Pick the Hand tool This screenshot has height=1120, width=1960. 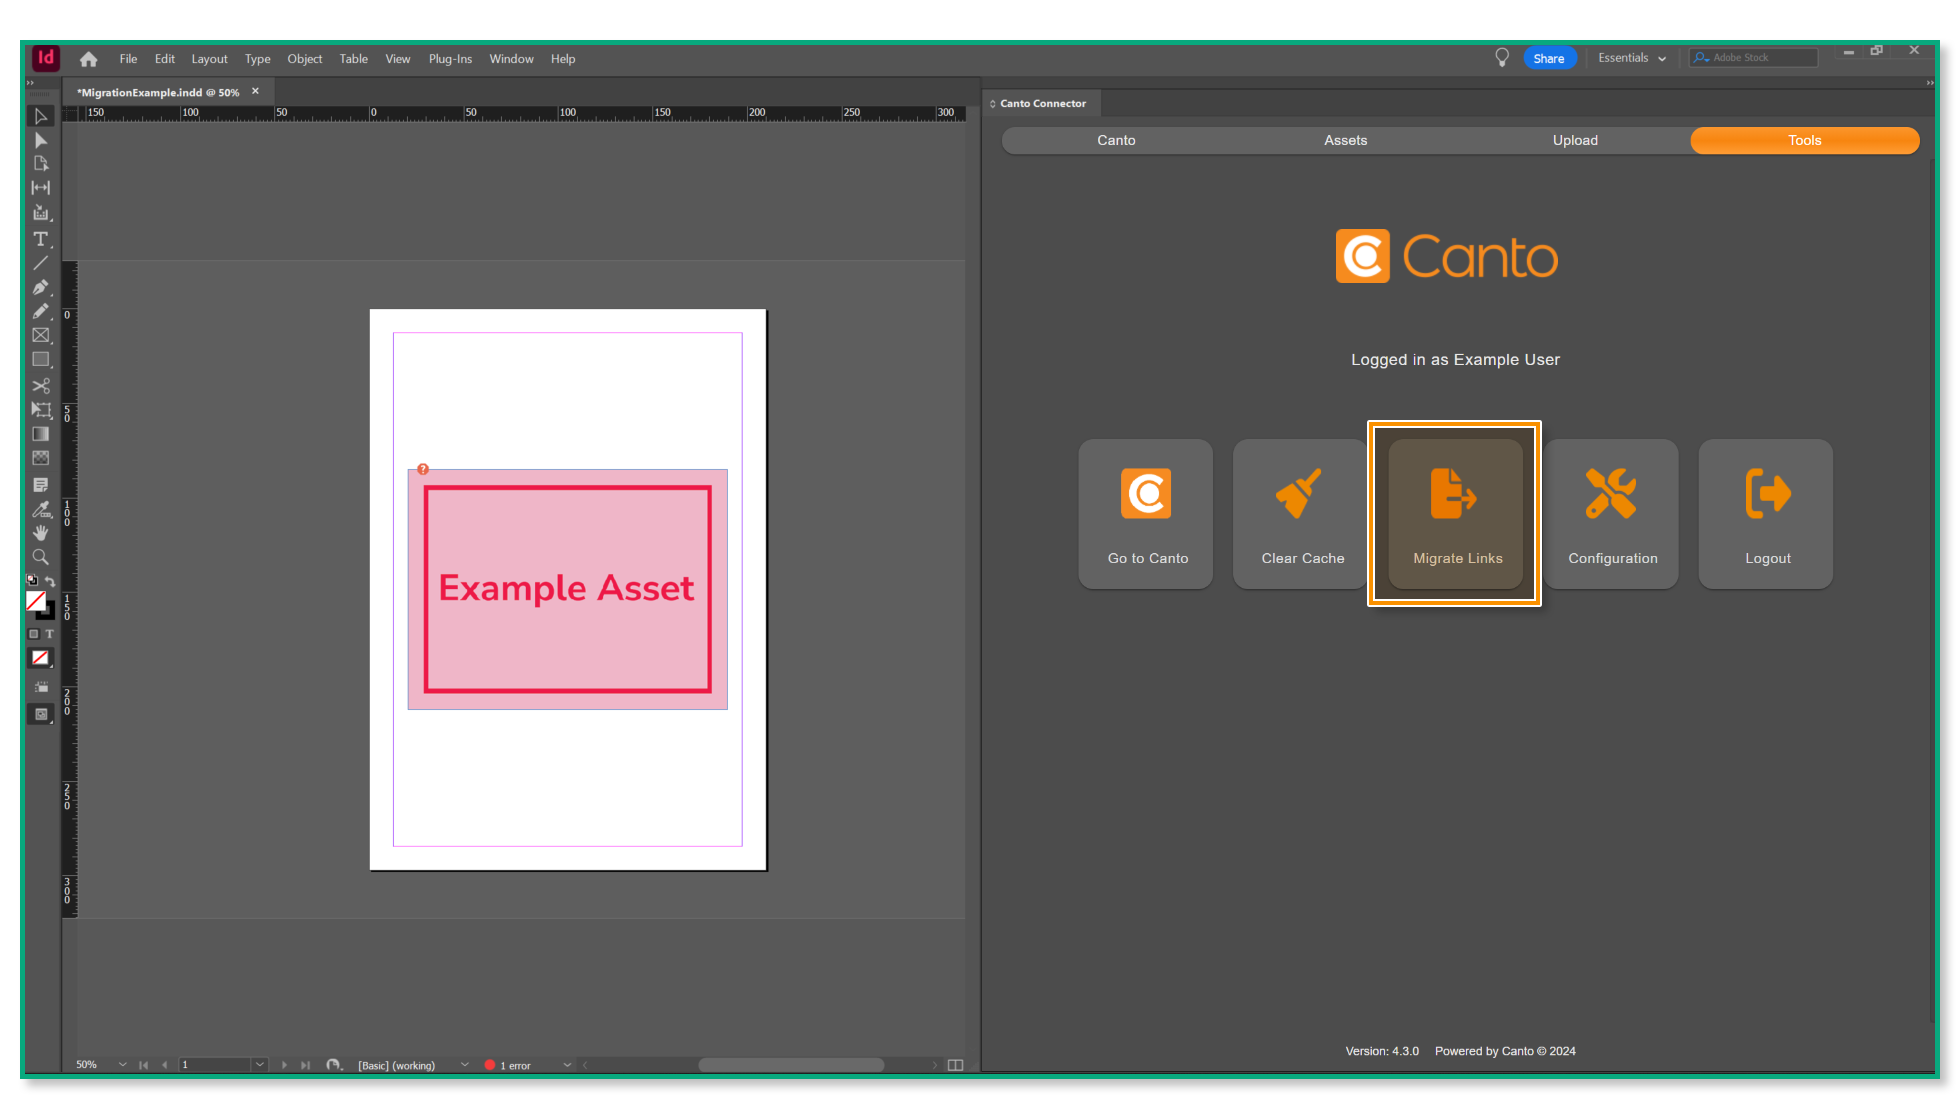40,533
